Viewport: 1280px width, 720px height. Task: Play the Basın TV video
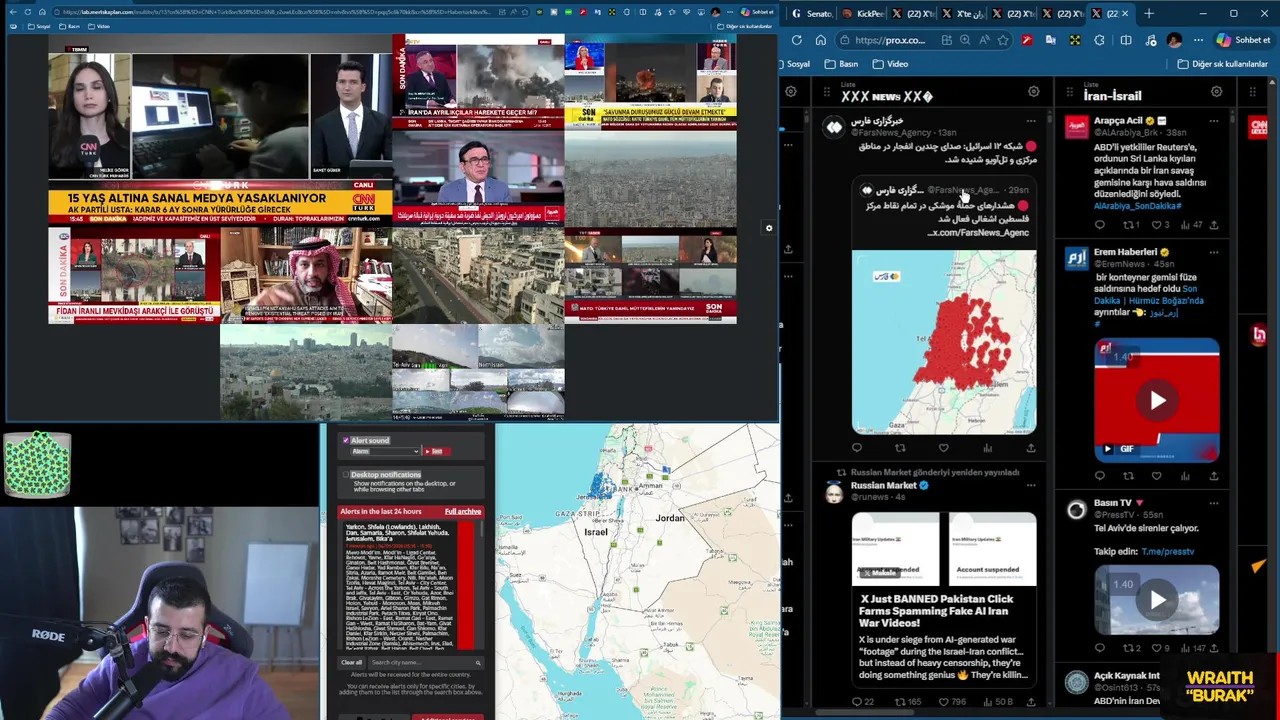pos(1157,600)
